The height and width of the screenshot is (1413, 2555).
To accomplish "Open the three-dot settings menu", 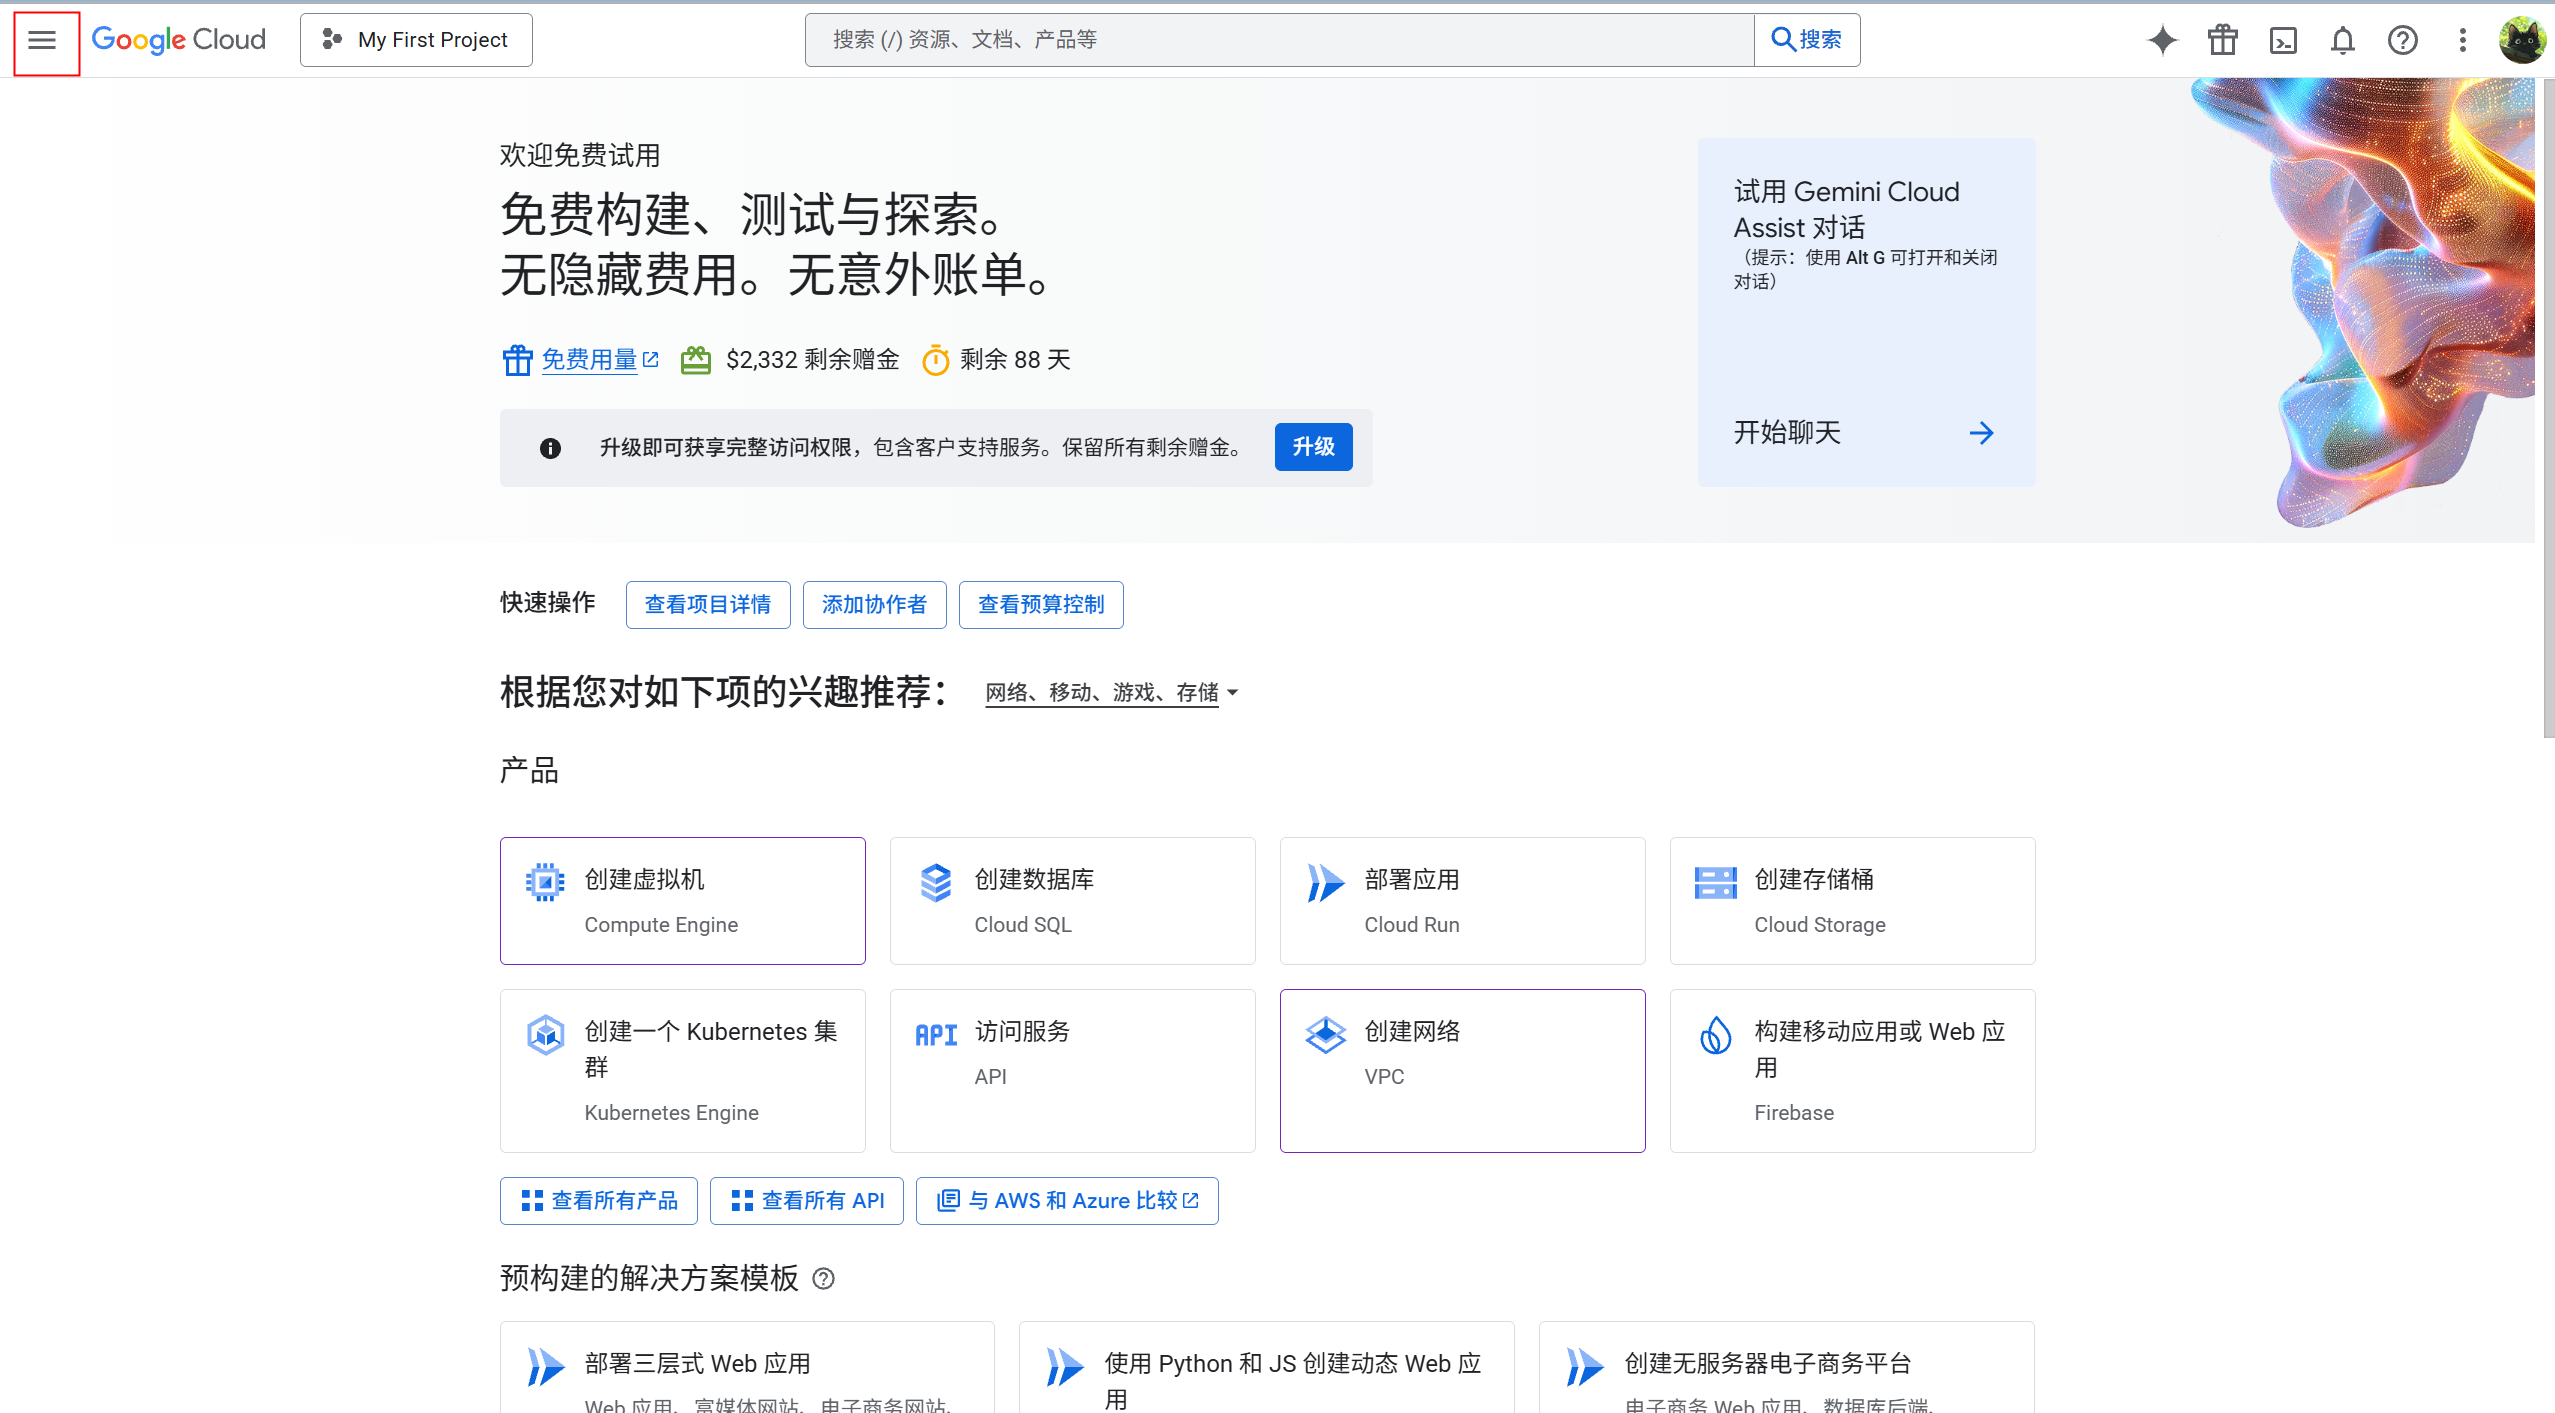I will (x=2462, y=40).
